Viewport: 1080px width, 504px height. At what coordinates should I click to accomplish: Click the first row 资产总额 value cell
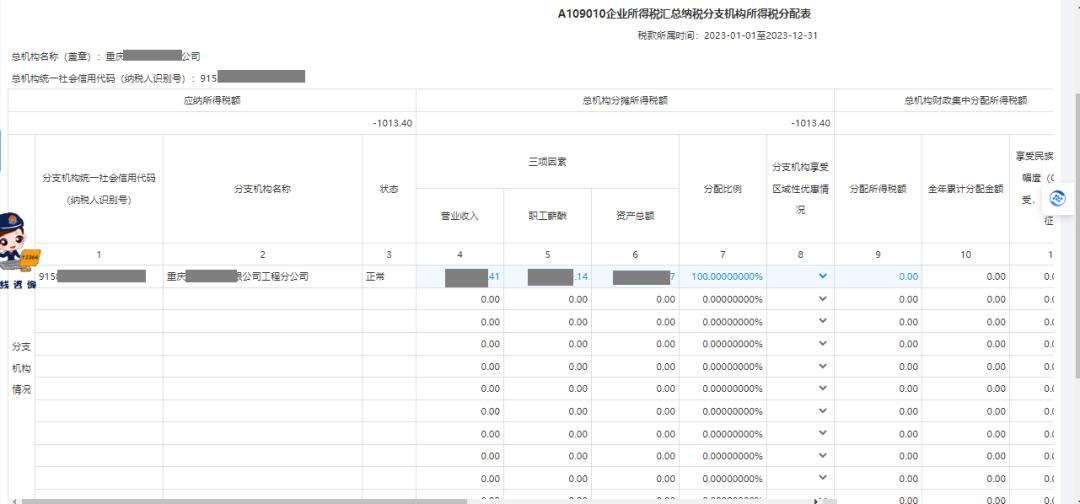coord(635,277)
